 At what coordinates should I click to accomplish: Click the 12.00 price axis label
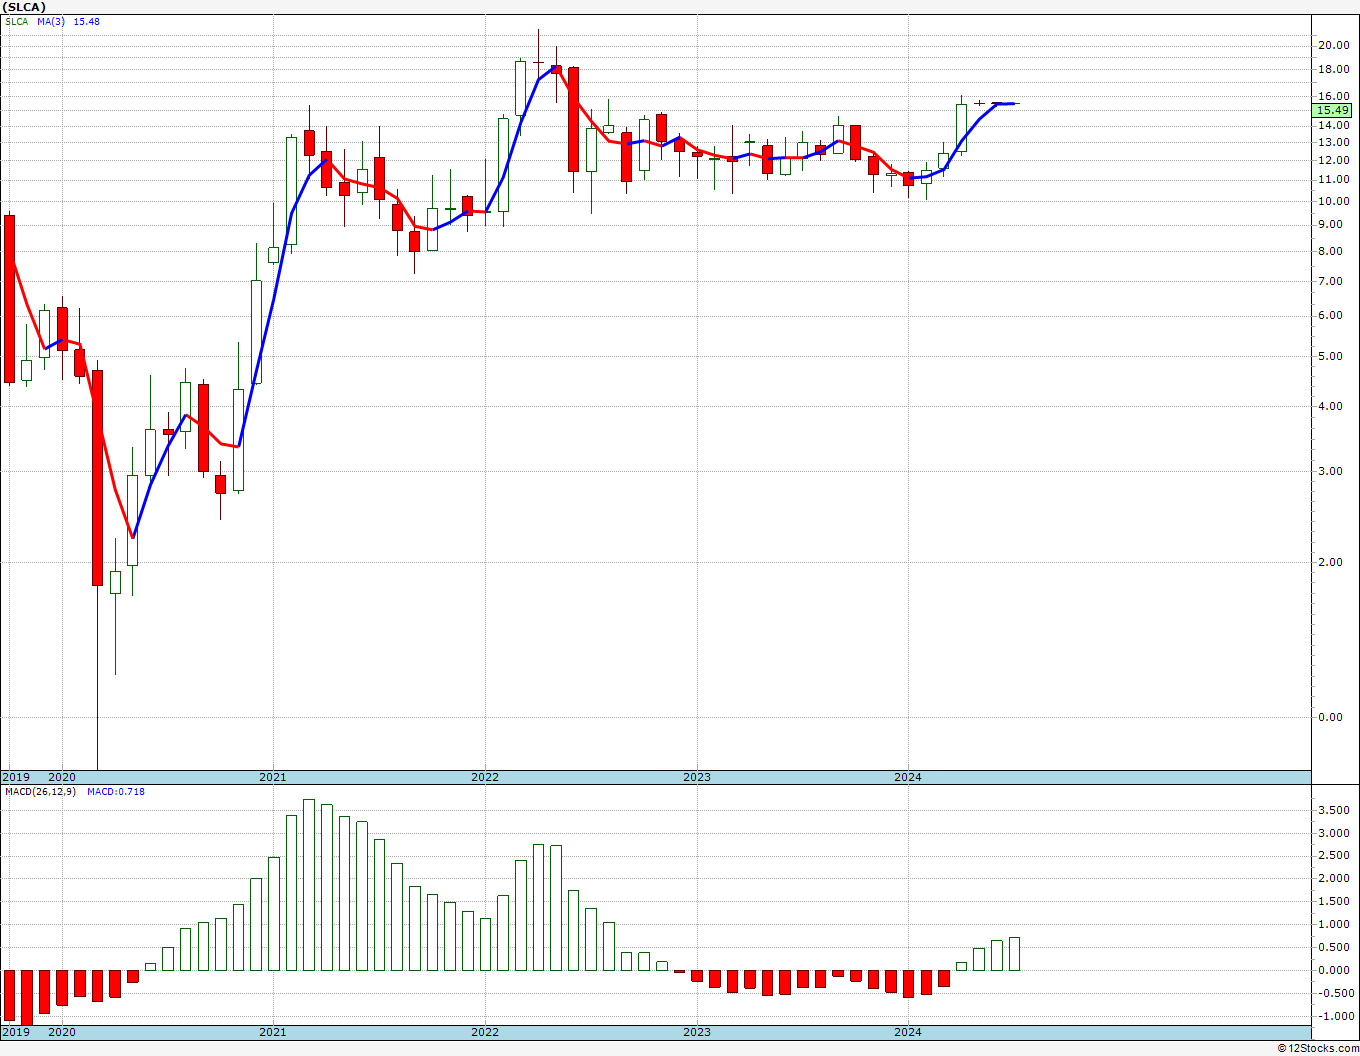coord(1333,161)
